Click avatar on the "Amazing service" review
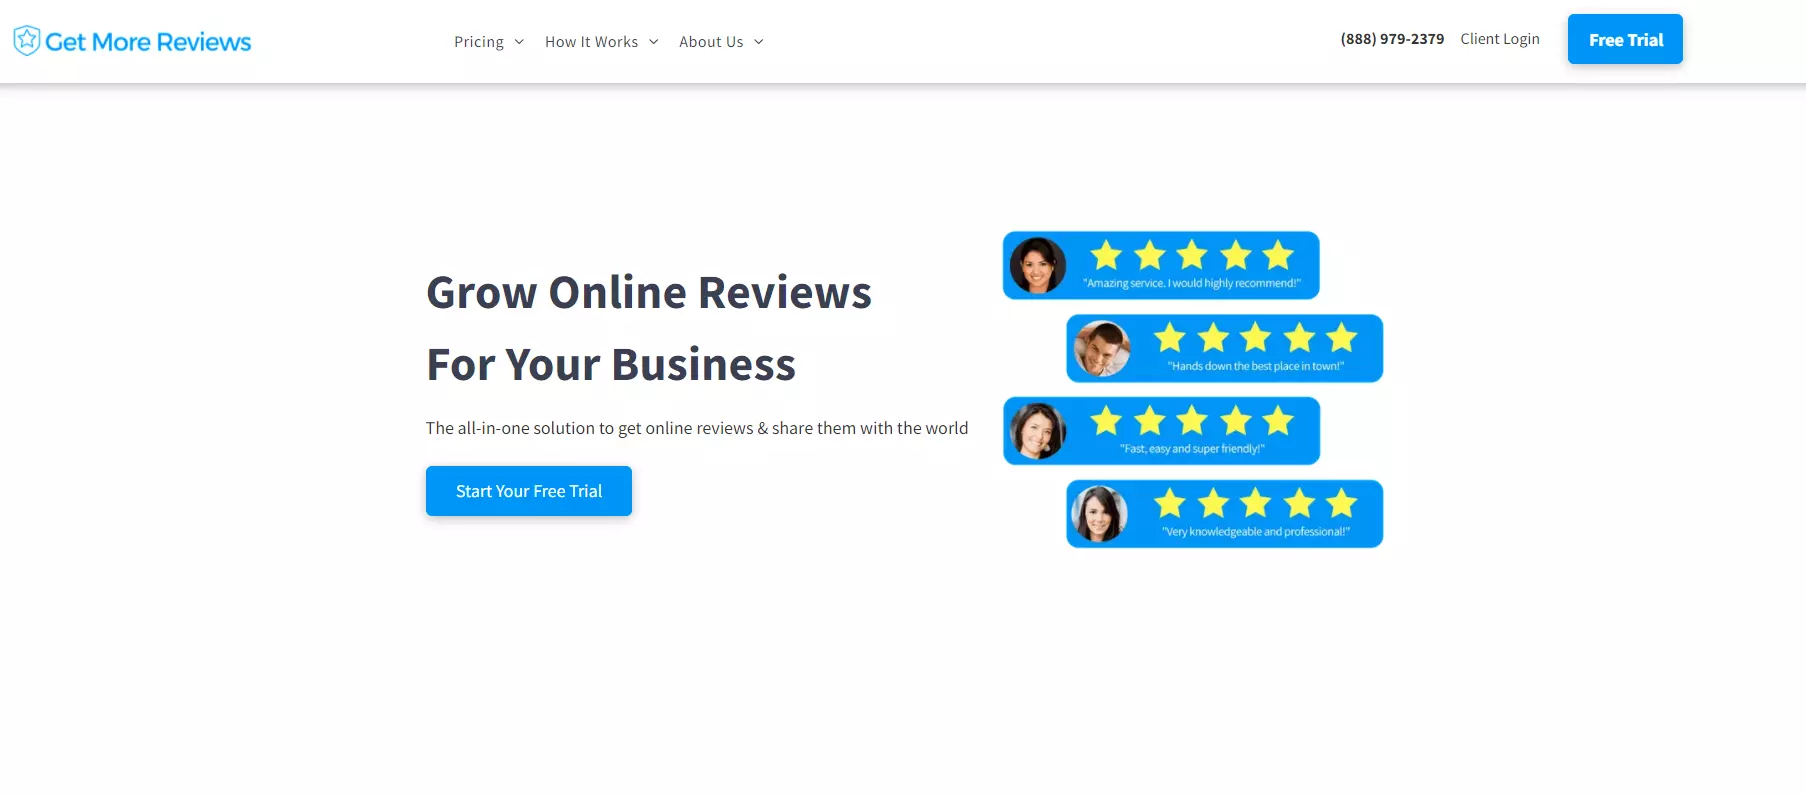 tap(1038, 265)
